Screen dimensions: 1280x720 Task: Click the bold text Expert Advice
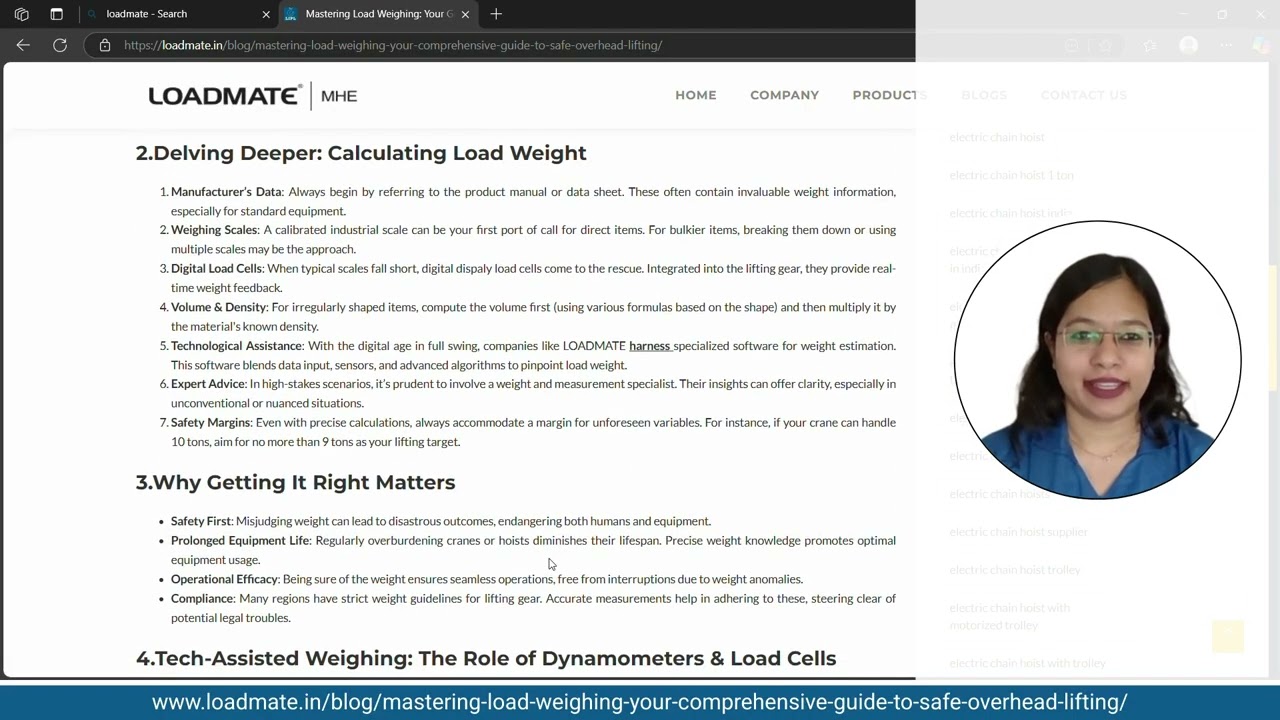click(x=208, y=384)
